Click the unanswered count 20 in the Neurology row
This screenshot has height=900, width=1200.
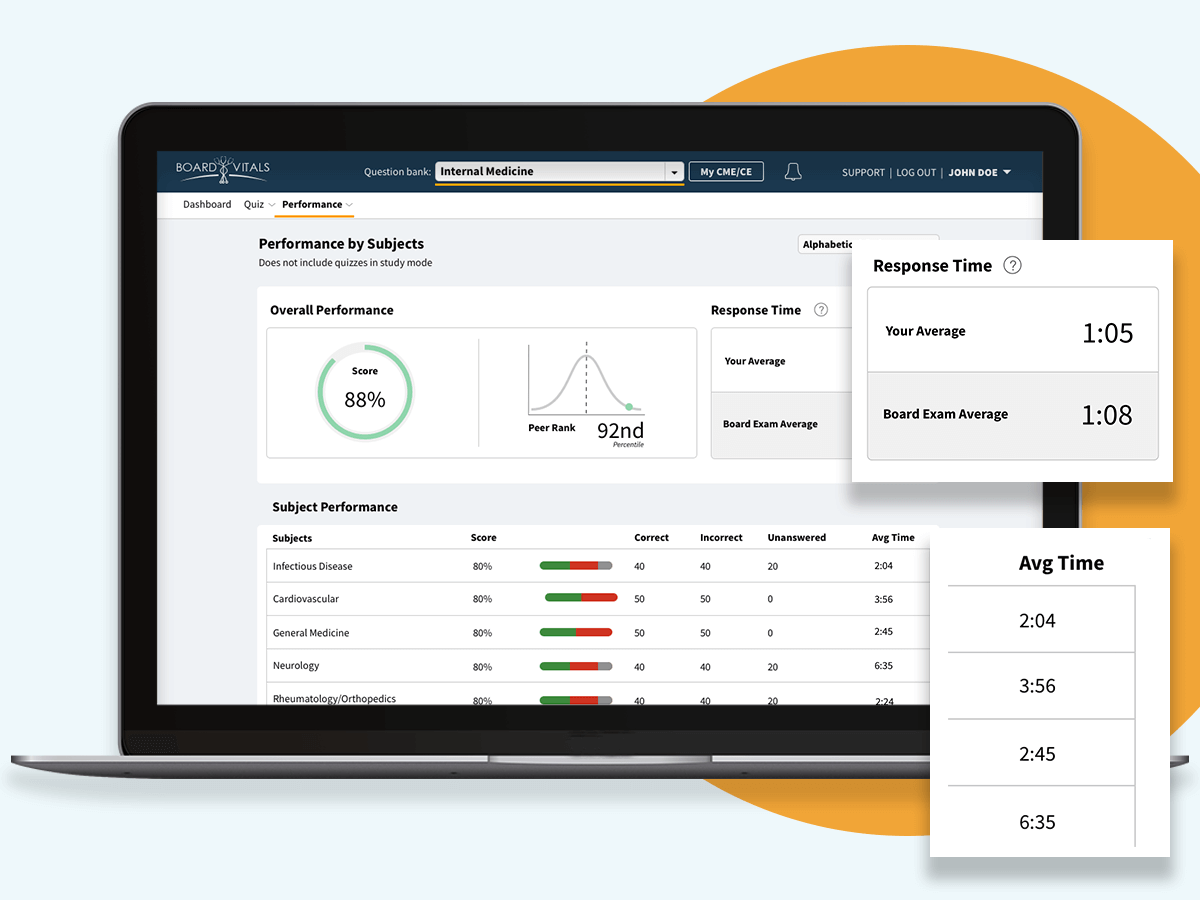tap(772, 667)
